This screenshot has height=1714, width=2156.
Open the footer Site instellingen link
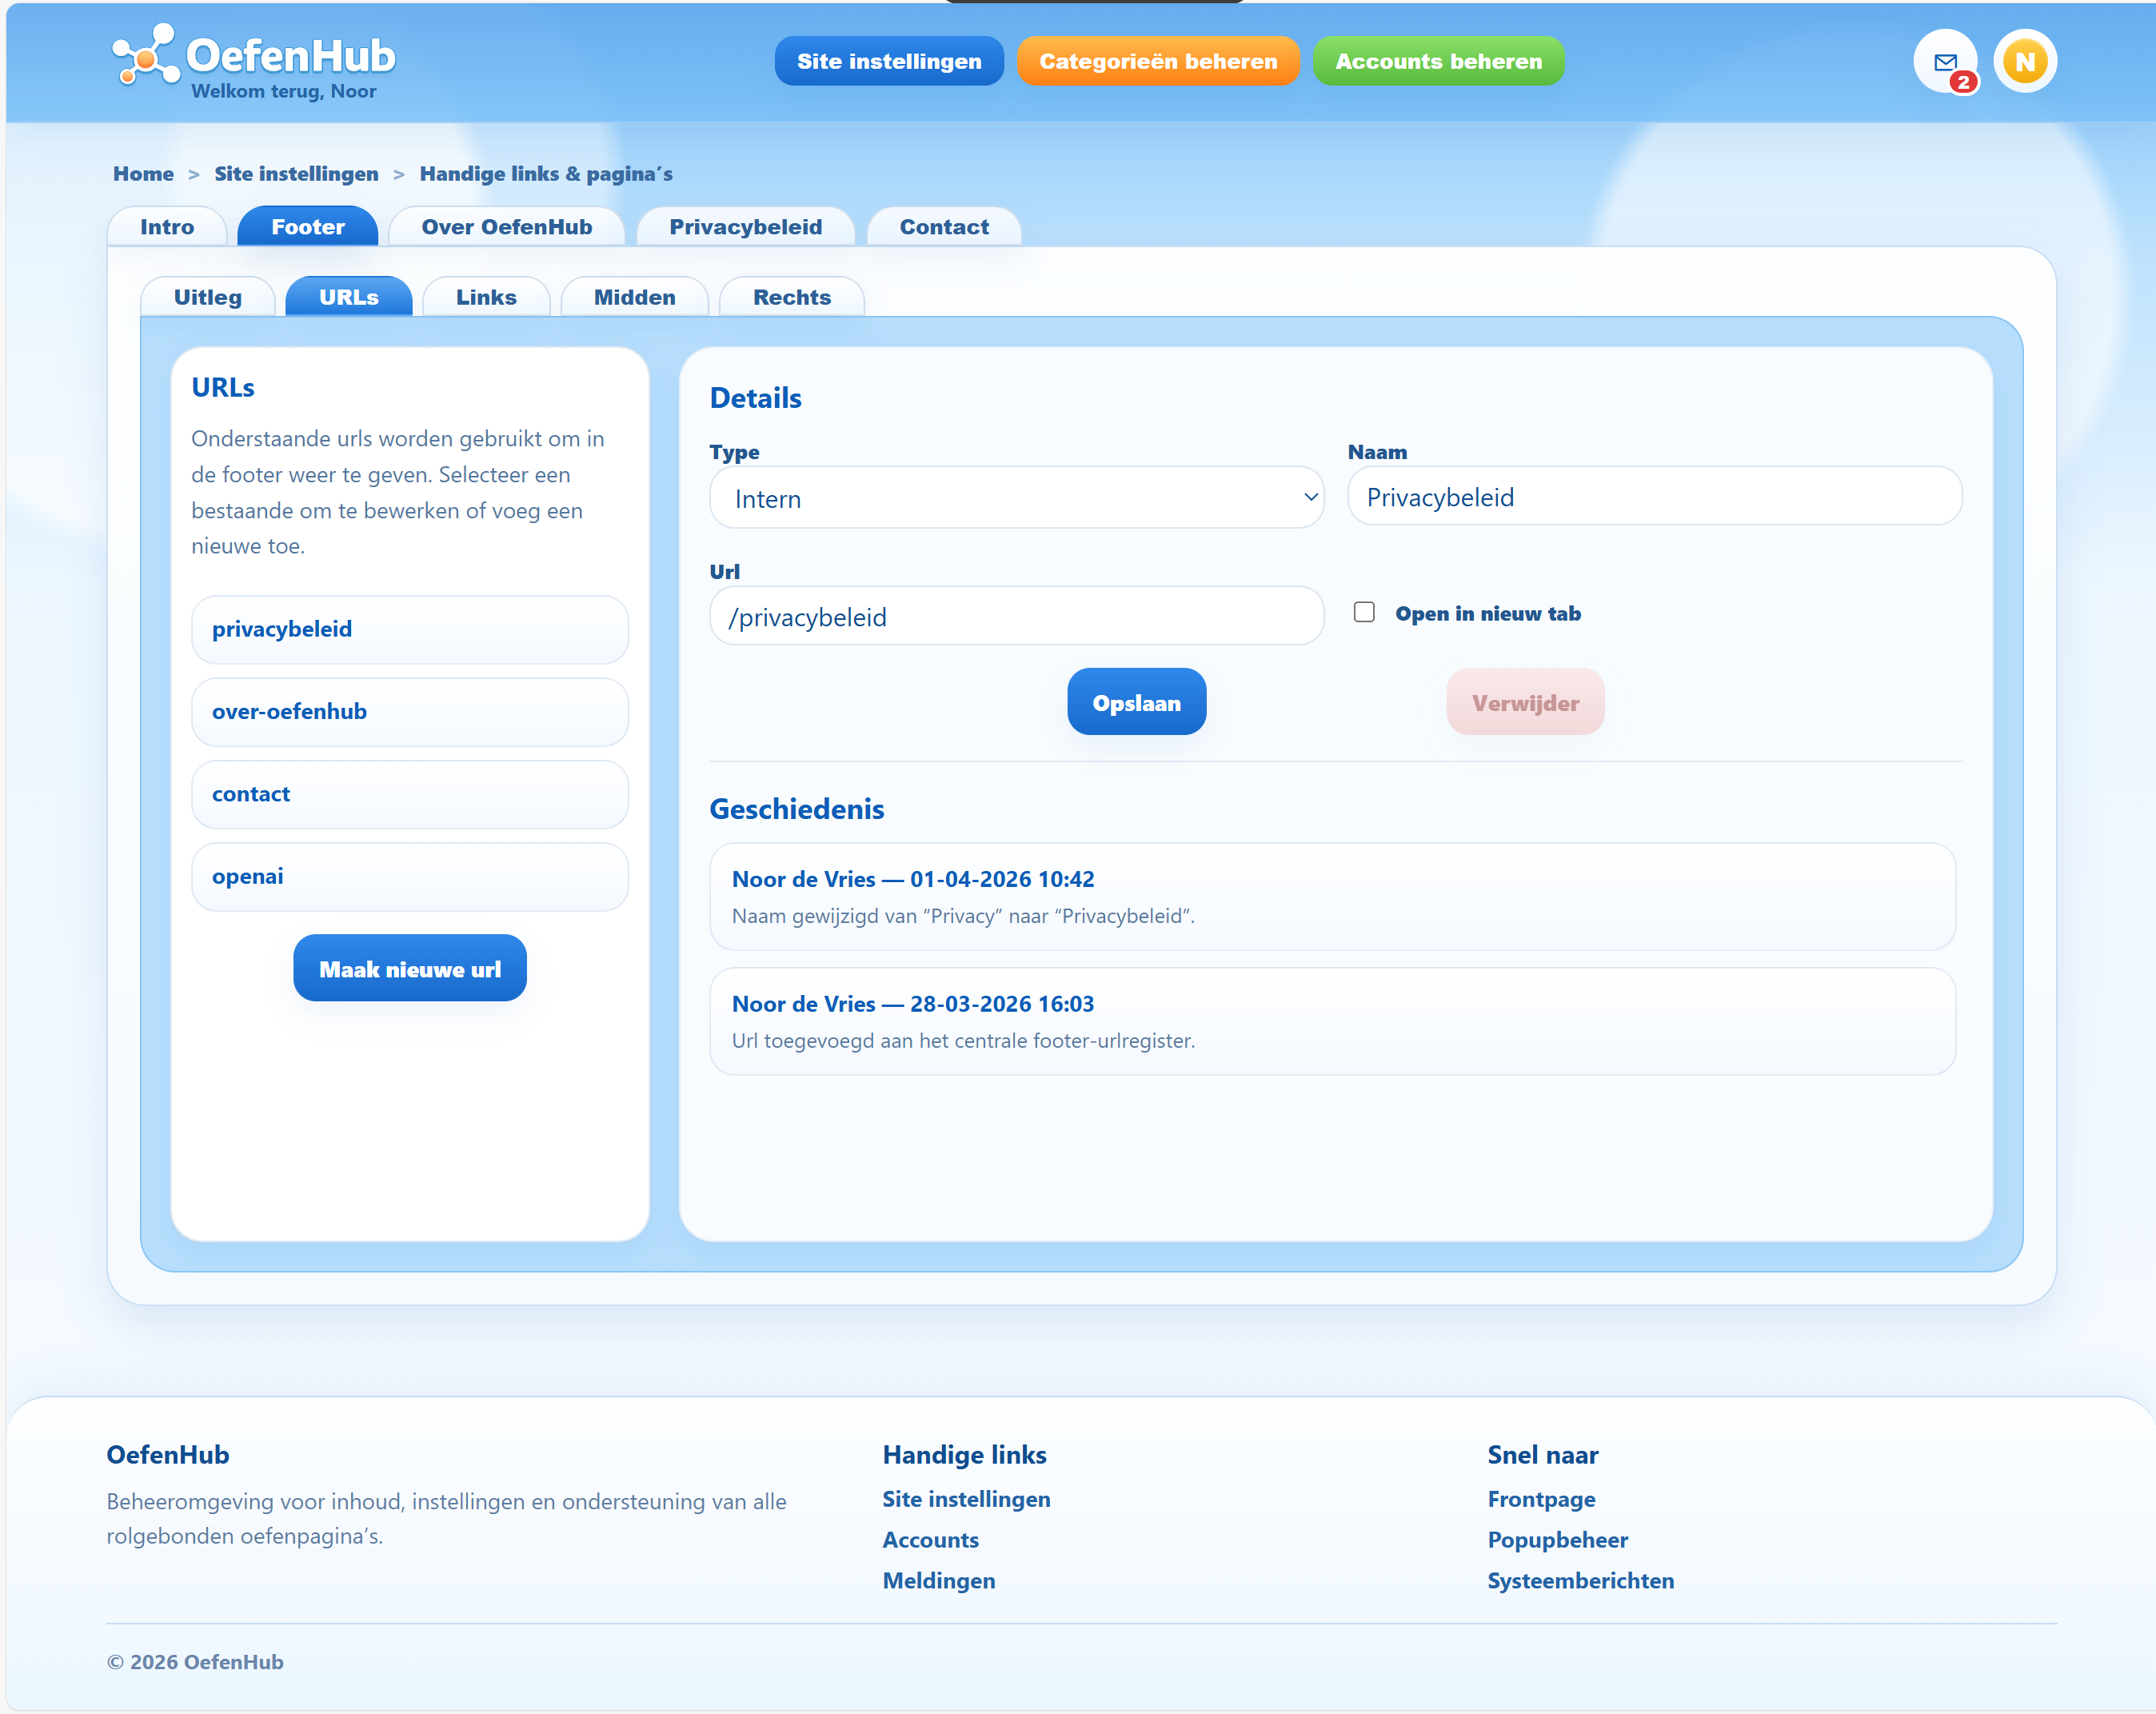coord(966,1499)
